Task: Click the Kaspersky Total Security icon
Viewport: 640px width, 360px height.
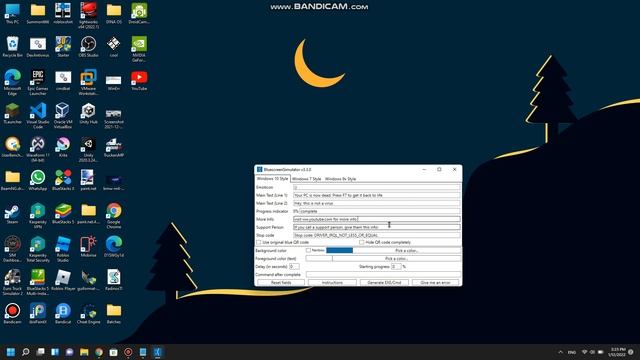Action: pyautogui.click(x=38, y=249)
